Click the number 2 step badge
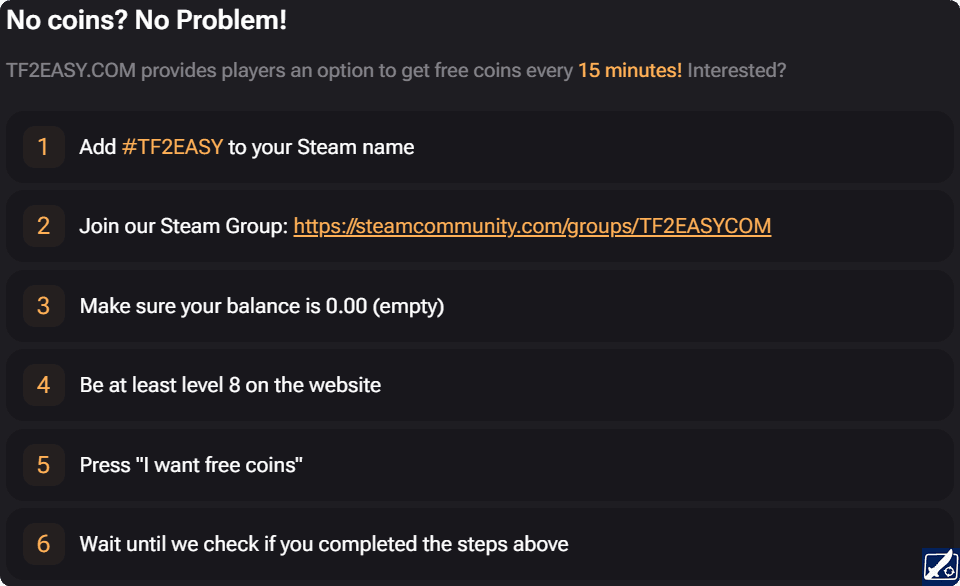 click(43, 226)
